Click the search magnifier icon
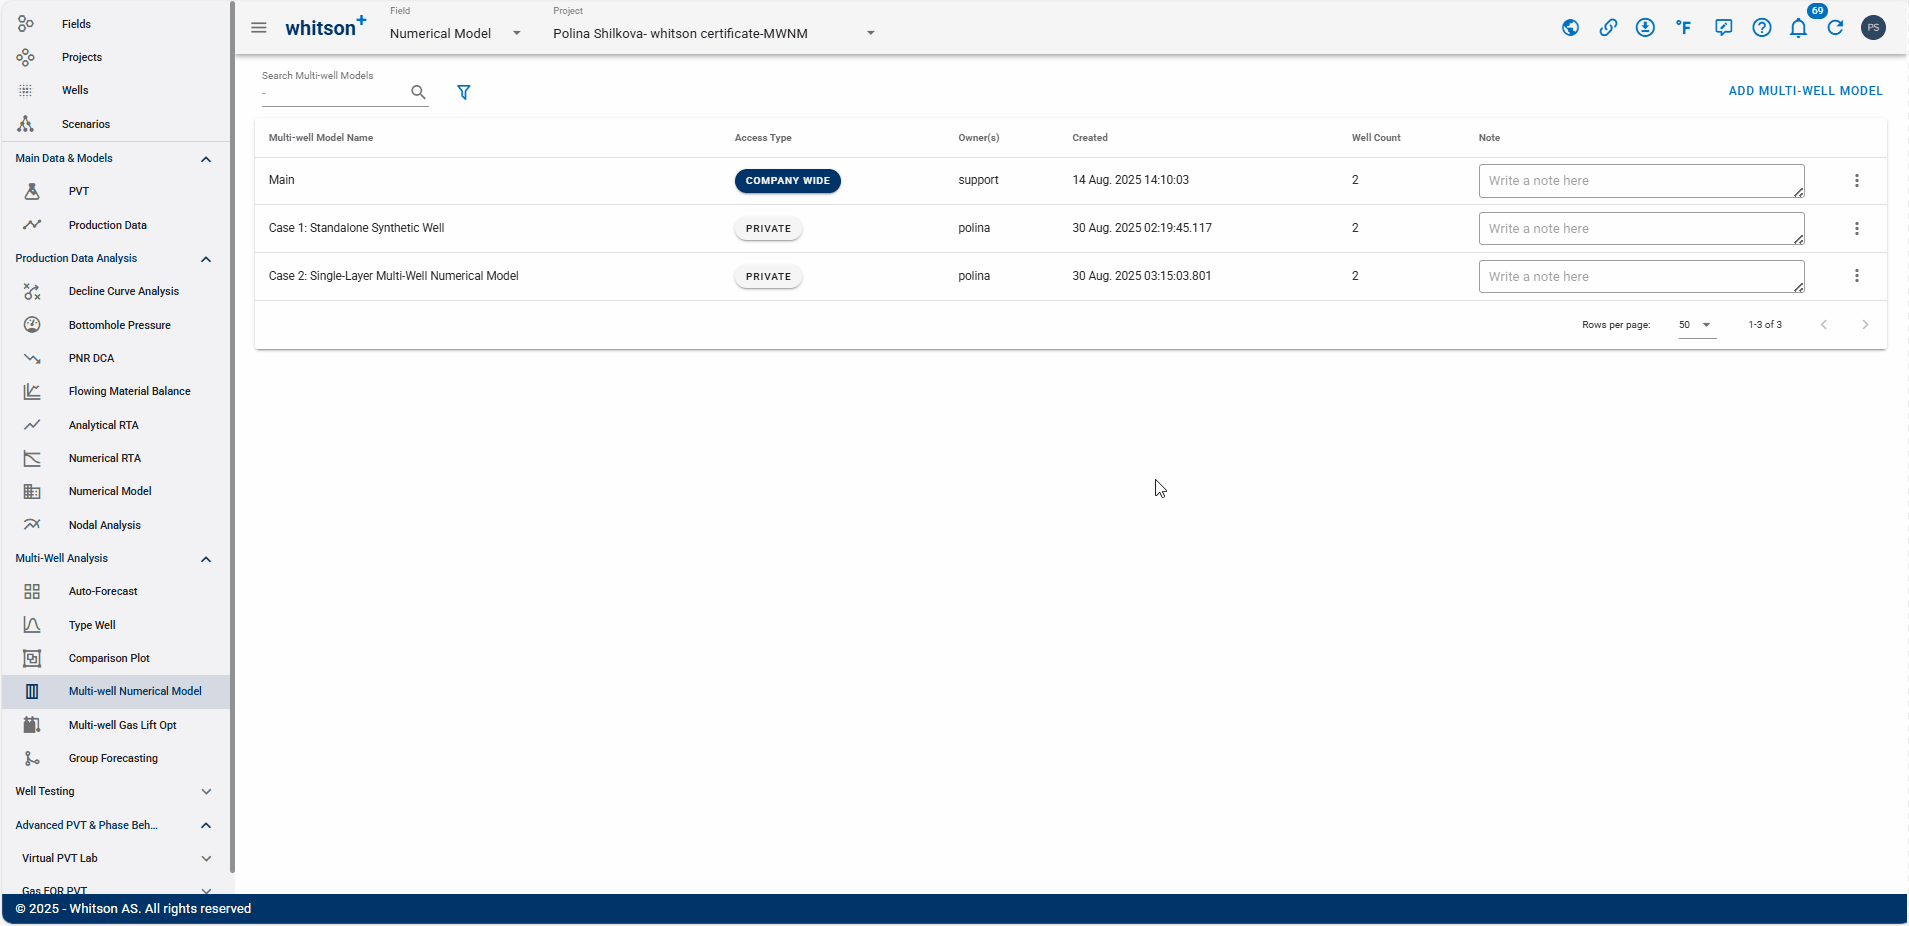Viewport: 1909px width, 926px height. point(418,92)
